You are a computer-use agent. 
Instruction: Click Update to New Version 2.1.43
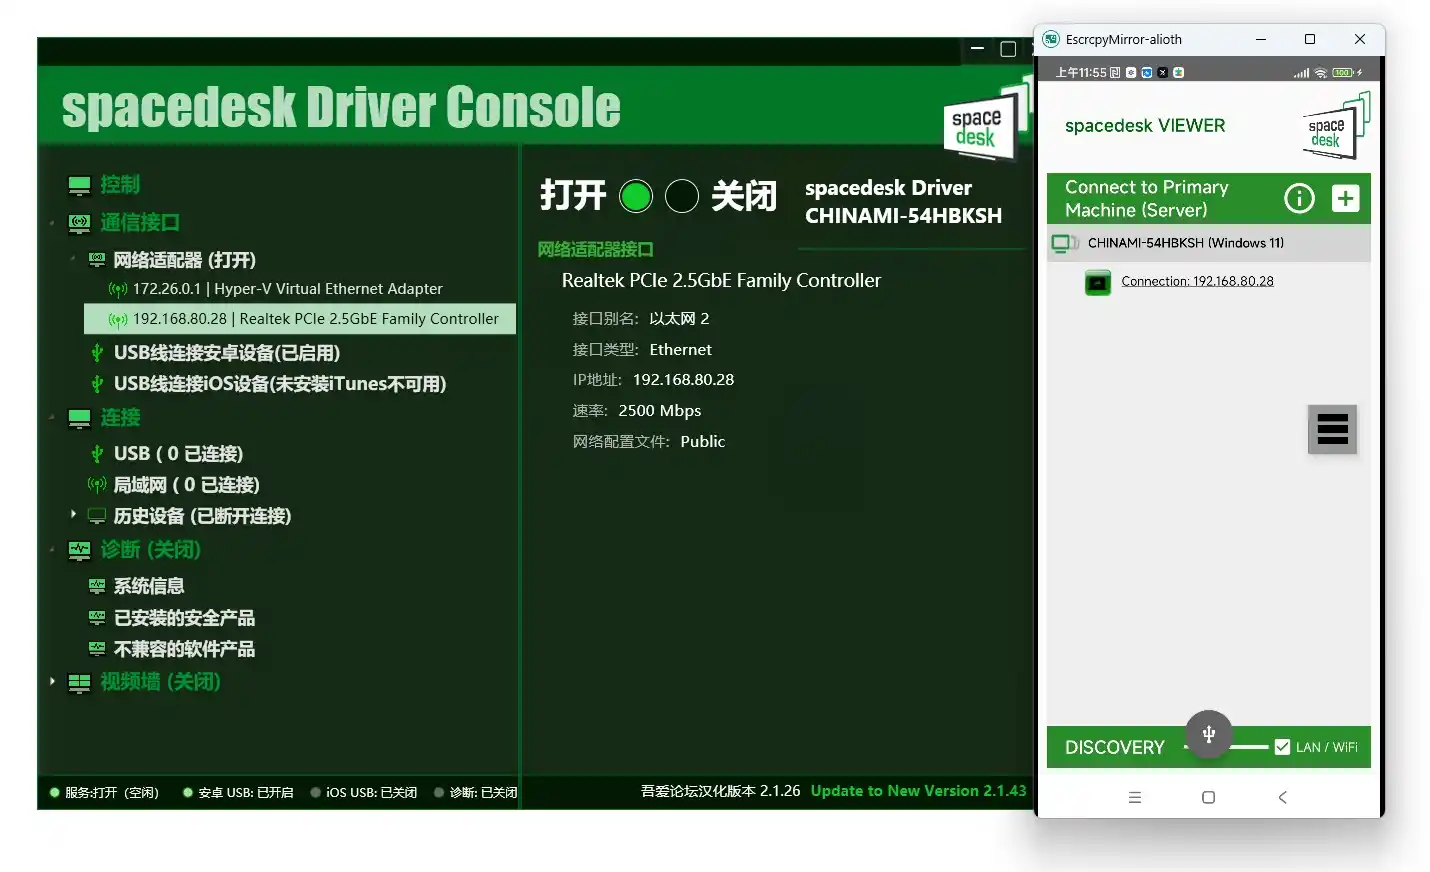pos(918,791)
